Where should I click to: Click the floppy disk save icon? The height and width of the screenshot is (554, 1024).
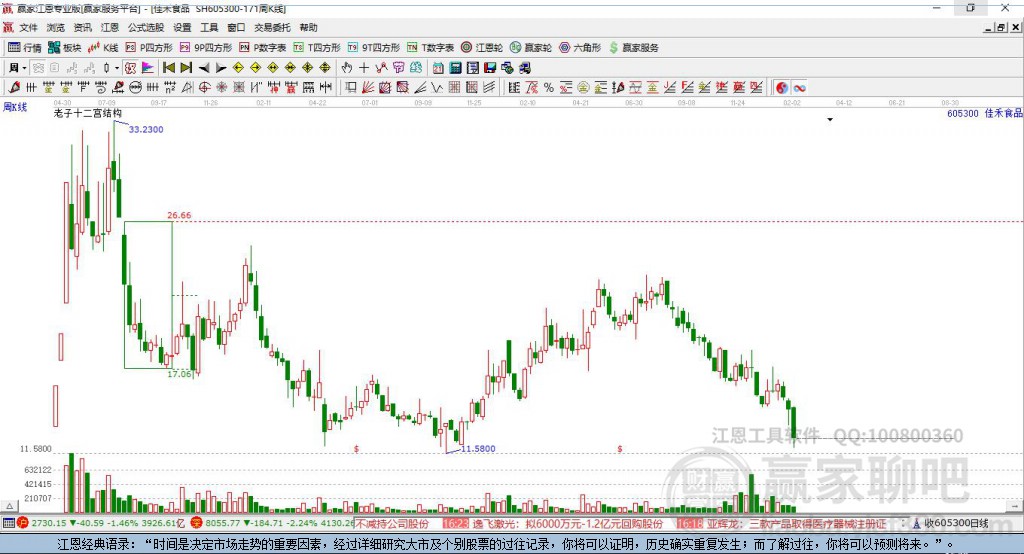pyautogui.click(x=490, y=68)
